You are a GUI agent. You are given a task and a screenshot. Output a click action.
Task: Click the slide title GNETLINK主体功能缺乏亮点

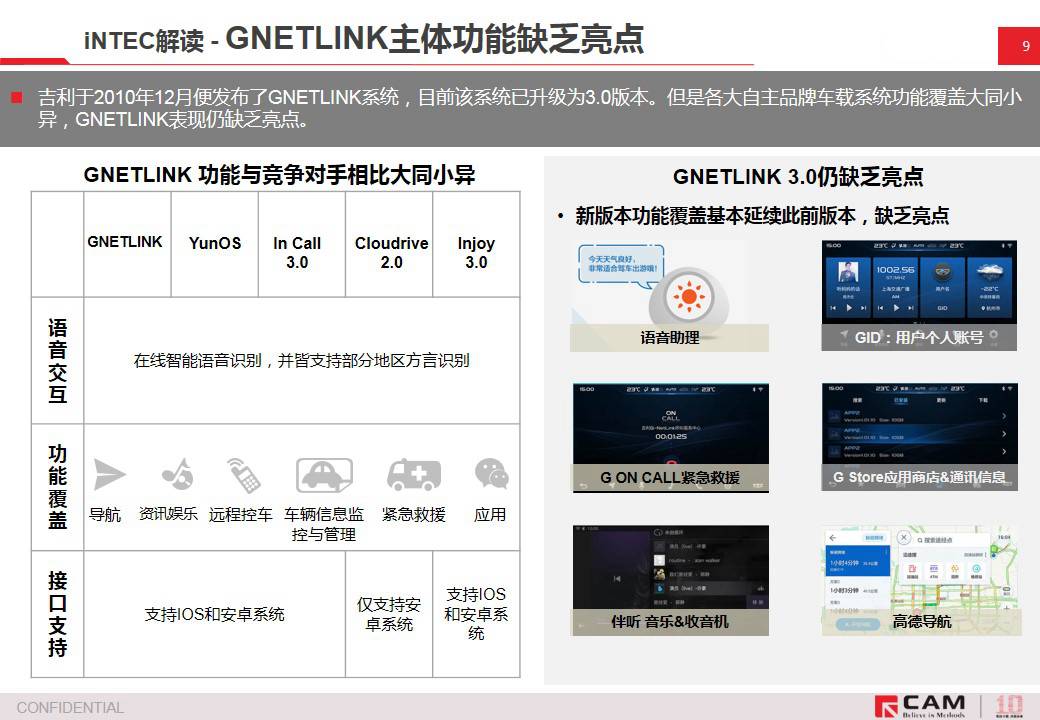tap(434, 38)
